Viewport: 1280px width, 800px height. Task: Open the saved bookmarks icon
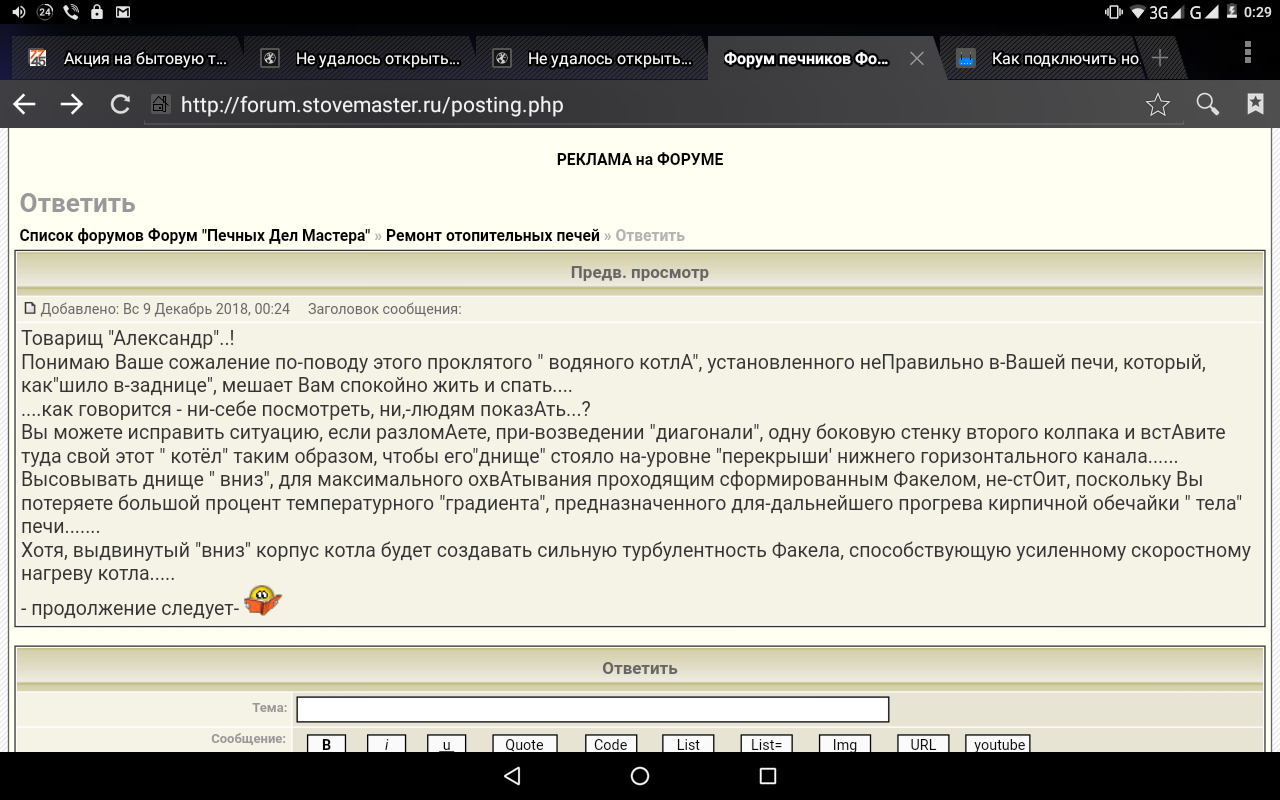1255,104
